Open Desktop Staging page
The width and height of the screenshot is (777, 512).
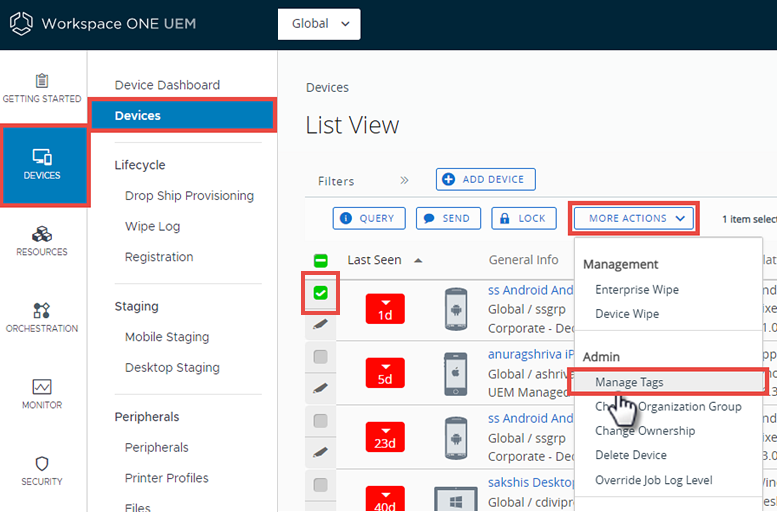[172, 368]
